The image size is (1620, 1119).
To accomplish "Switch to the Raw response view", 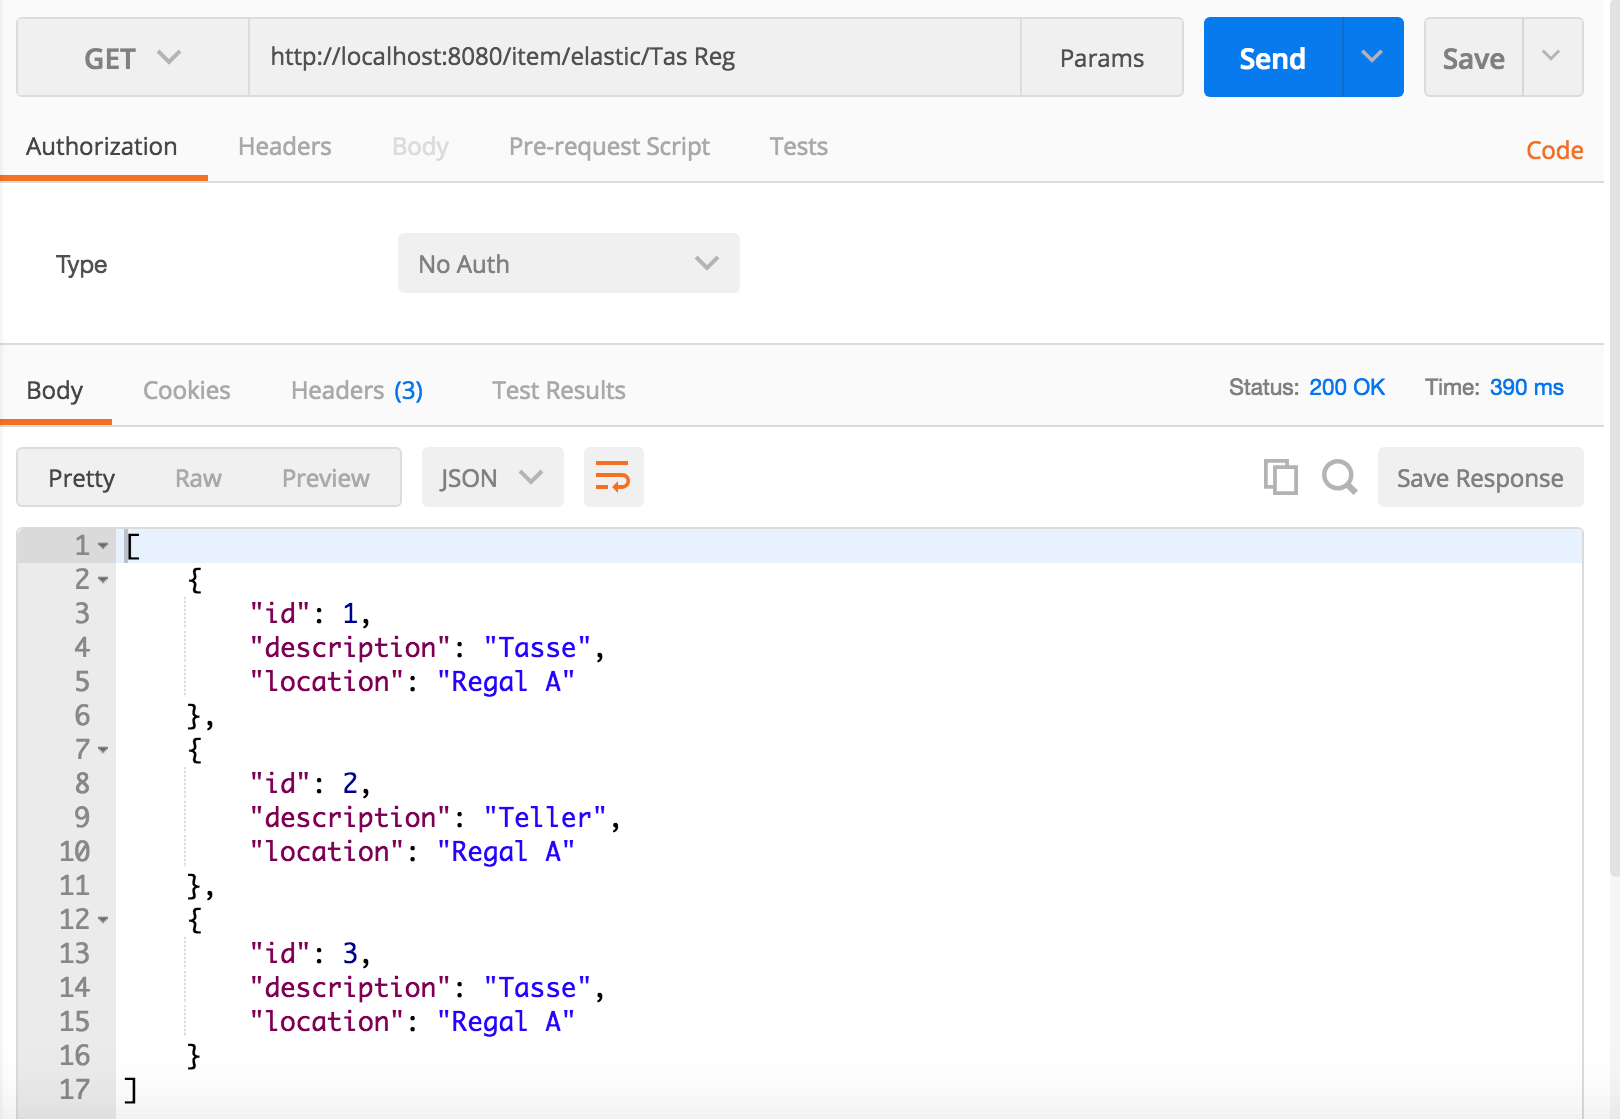I will pos(198,478).
